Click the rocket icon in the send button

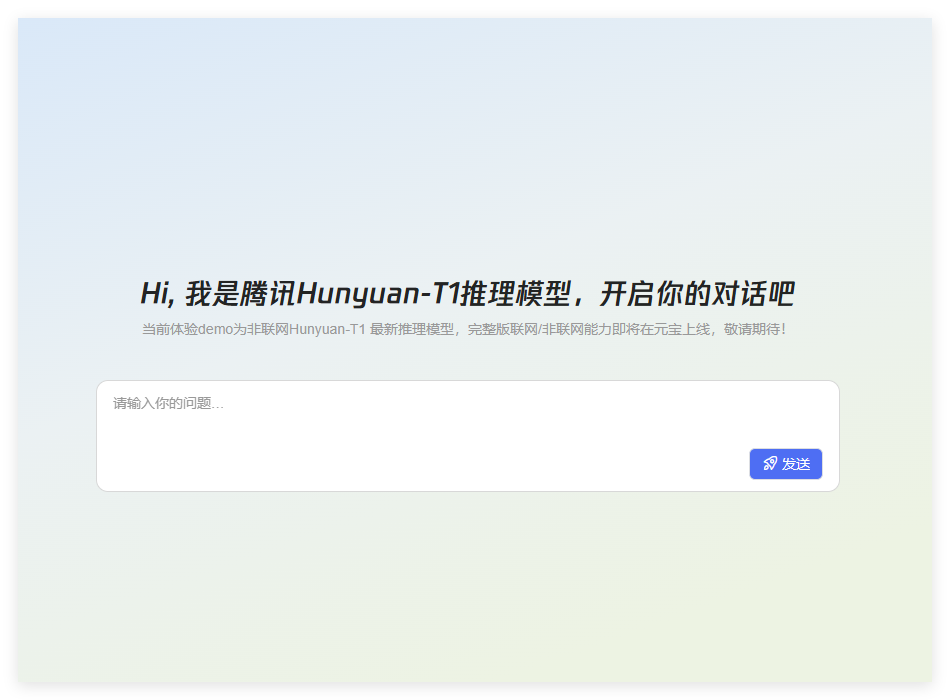tap(769, 464)
